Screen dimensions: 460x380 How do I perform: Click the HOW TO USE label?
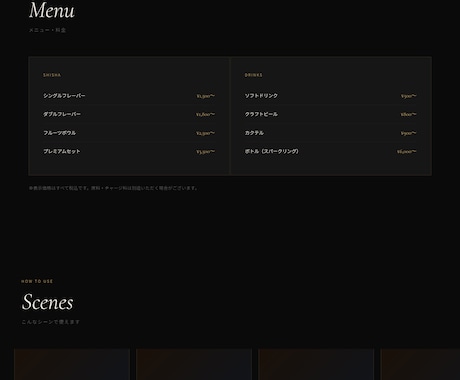[37, 281]
